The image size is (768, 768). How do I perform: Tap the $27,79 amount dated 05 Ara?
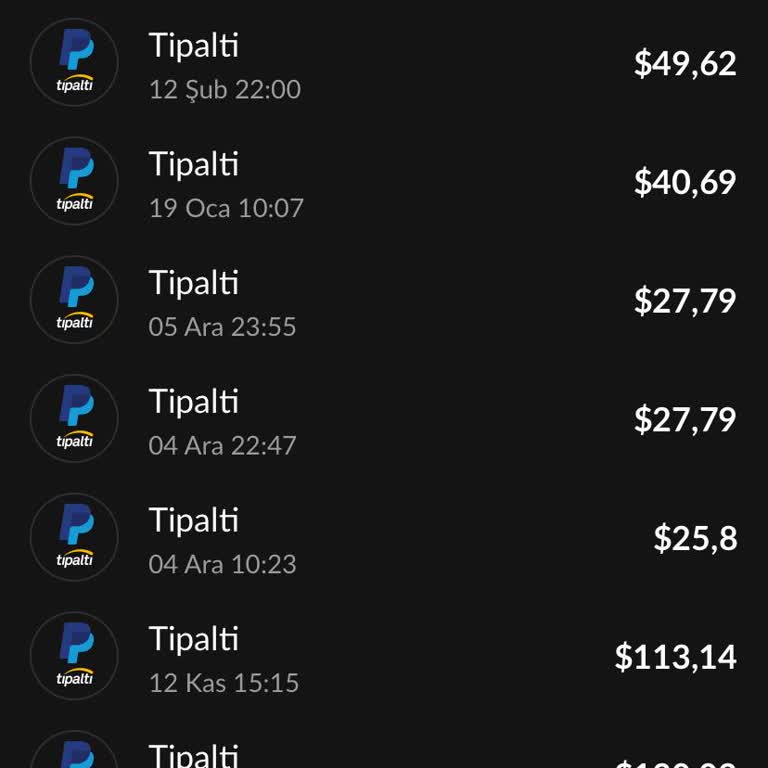pos(685,300)
